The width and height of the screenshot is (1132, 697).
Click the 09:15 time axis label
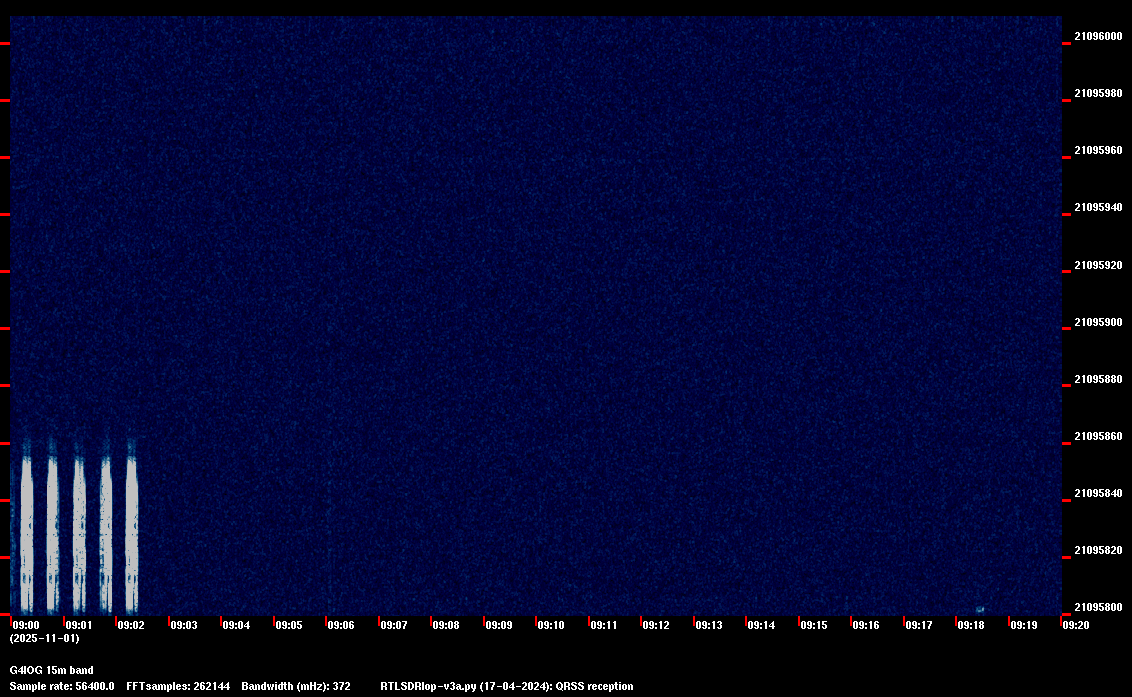(x=814, y=625)
